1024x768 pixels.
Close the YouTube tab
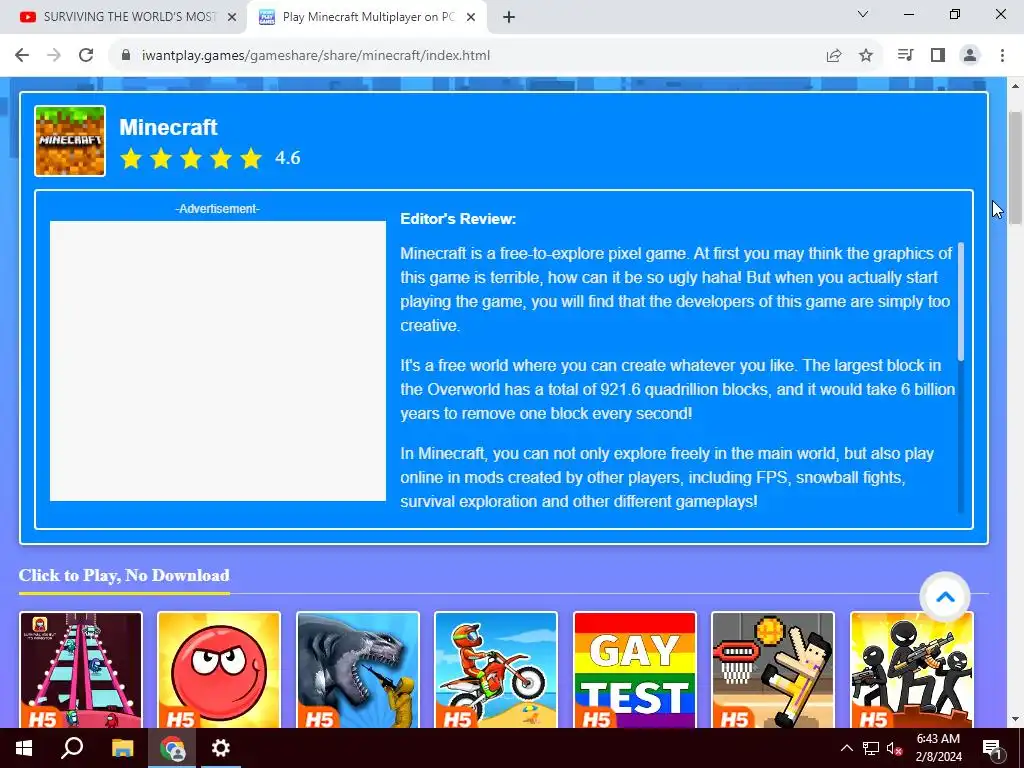click(x=232, y=18)
